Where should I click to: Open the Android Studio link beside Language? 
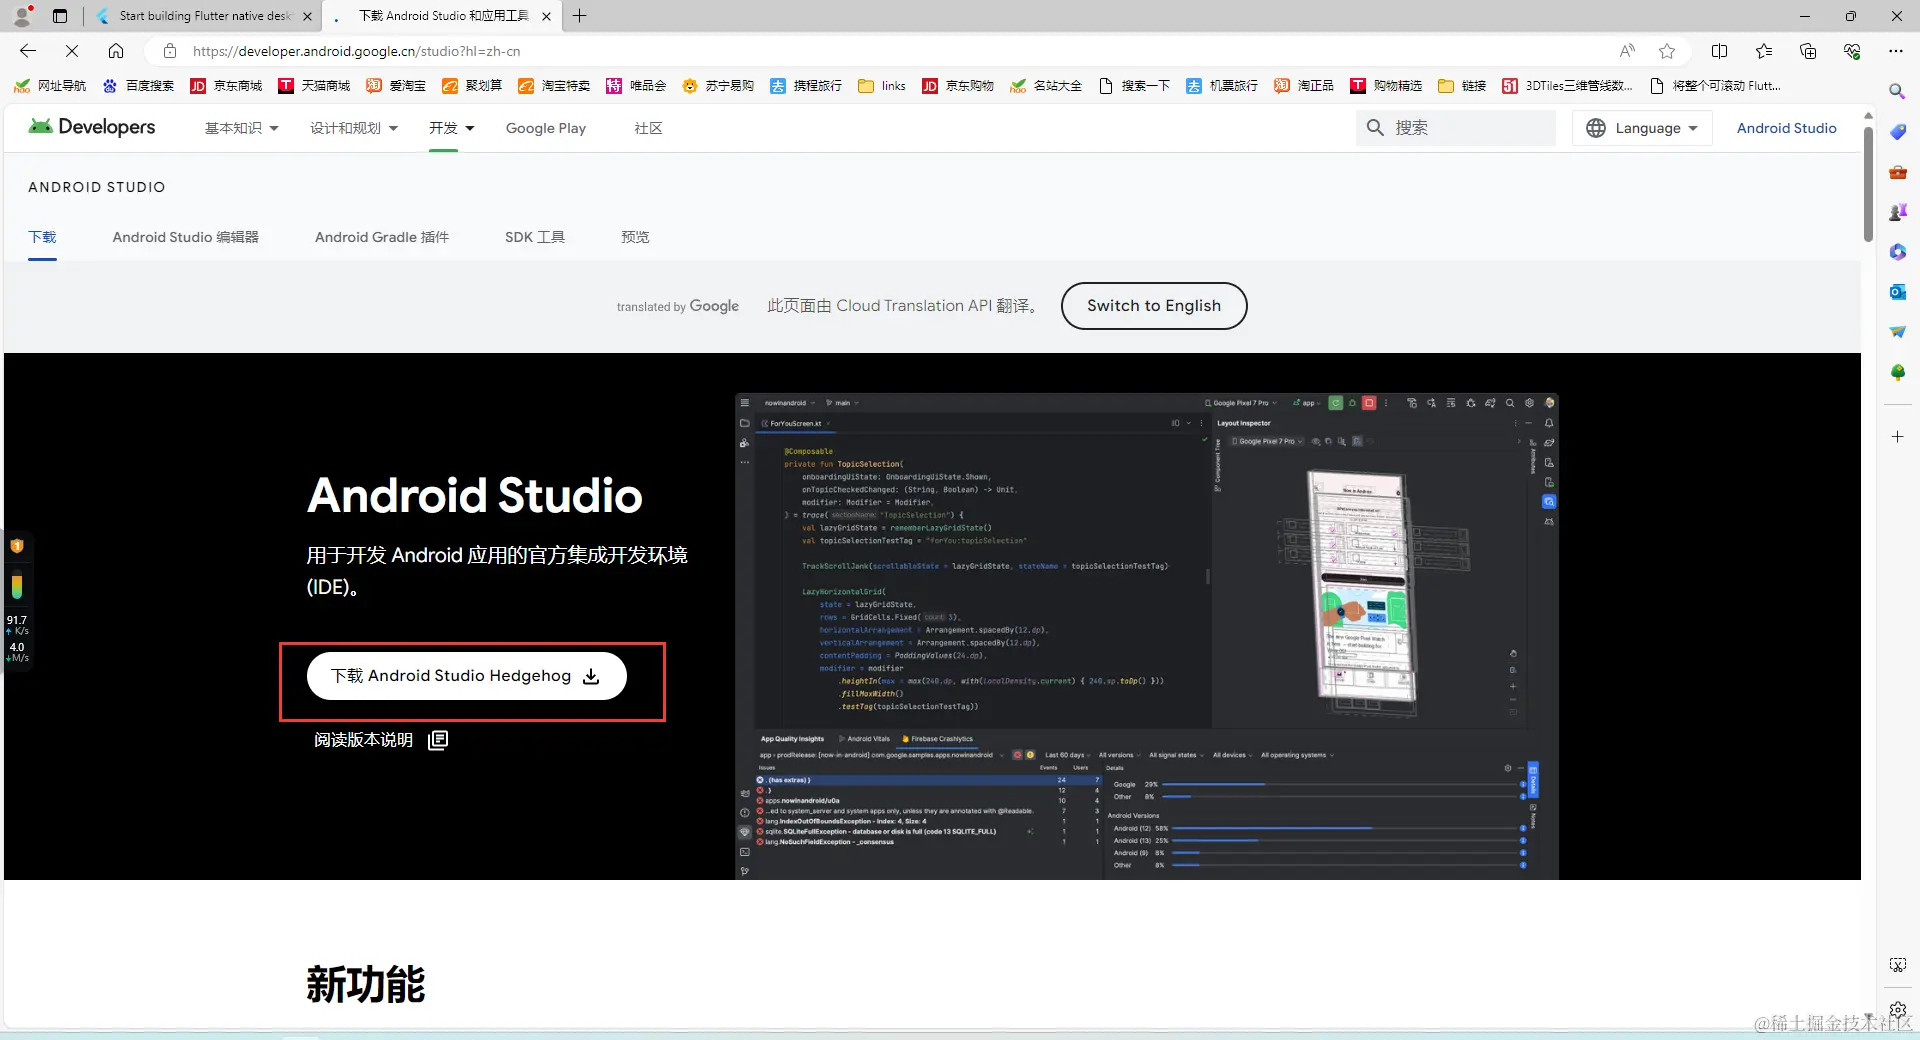coord(1787,128)
